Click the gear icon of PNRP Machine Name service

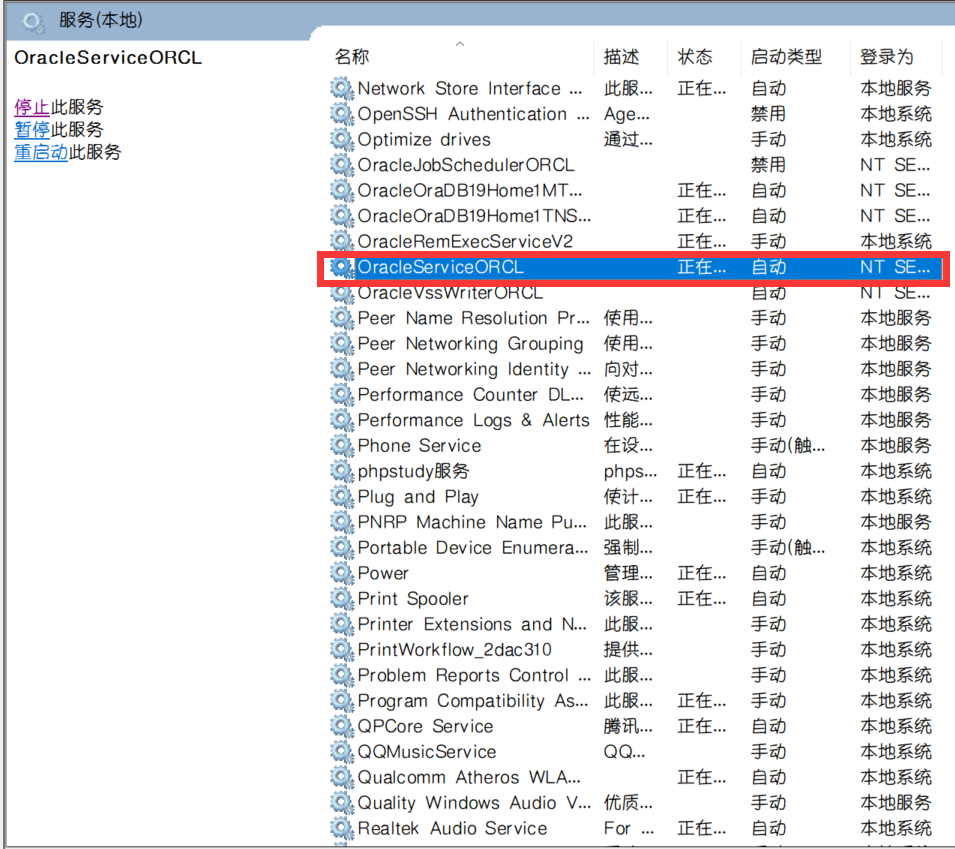click(342, 522)
